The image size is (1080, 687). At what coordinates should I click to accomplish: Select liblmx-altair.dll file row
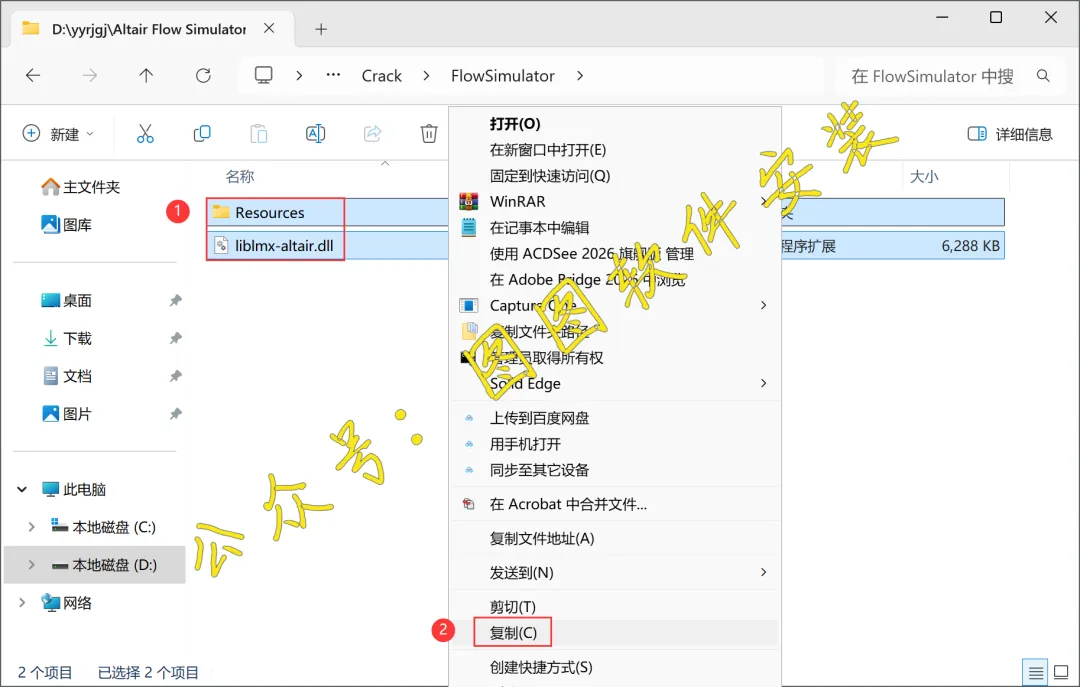tap(605, 245)
